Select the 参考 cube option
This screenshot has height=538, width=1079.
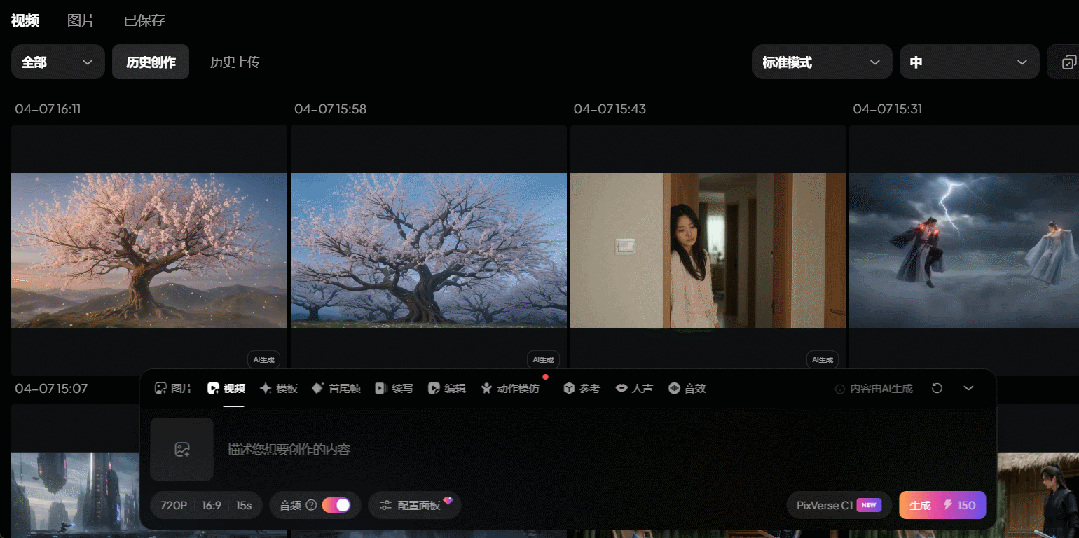(x=581, y=389)
